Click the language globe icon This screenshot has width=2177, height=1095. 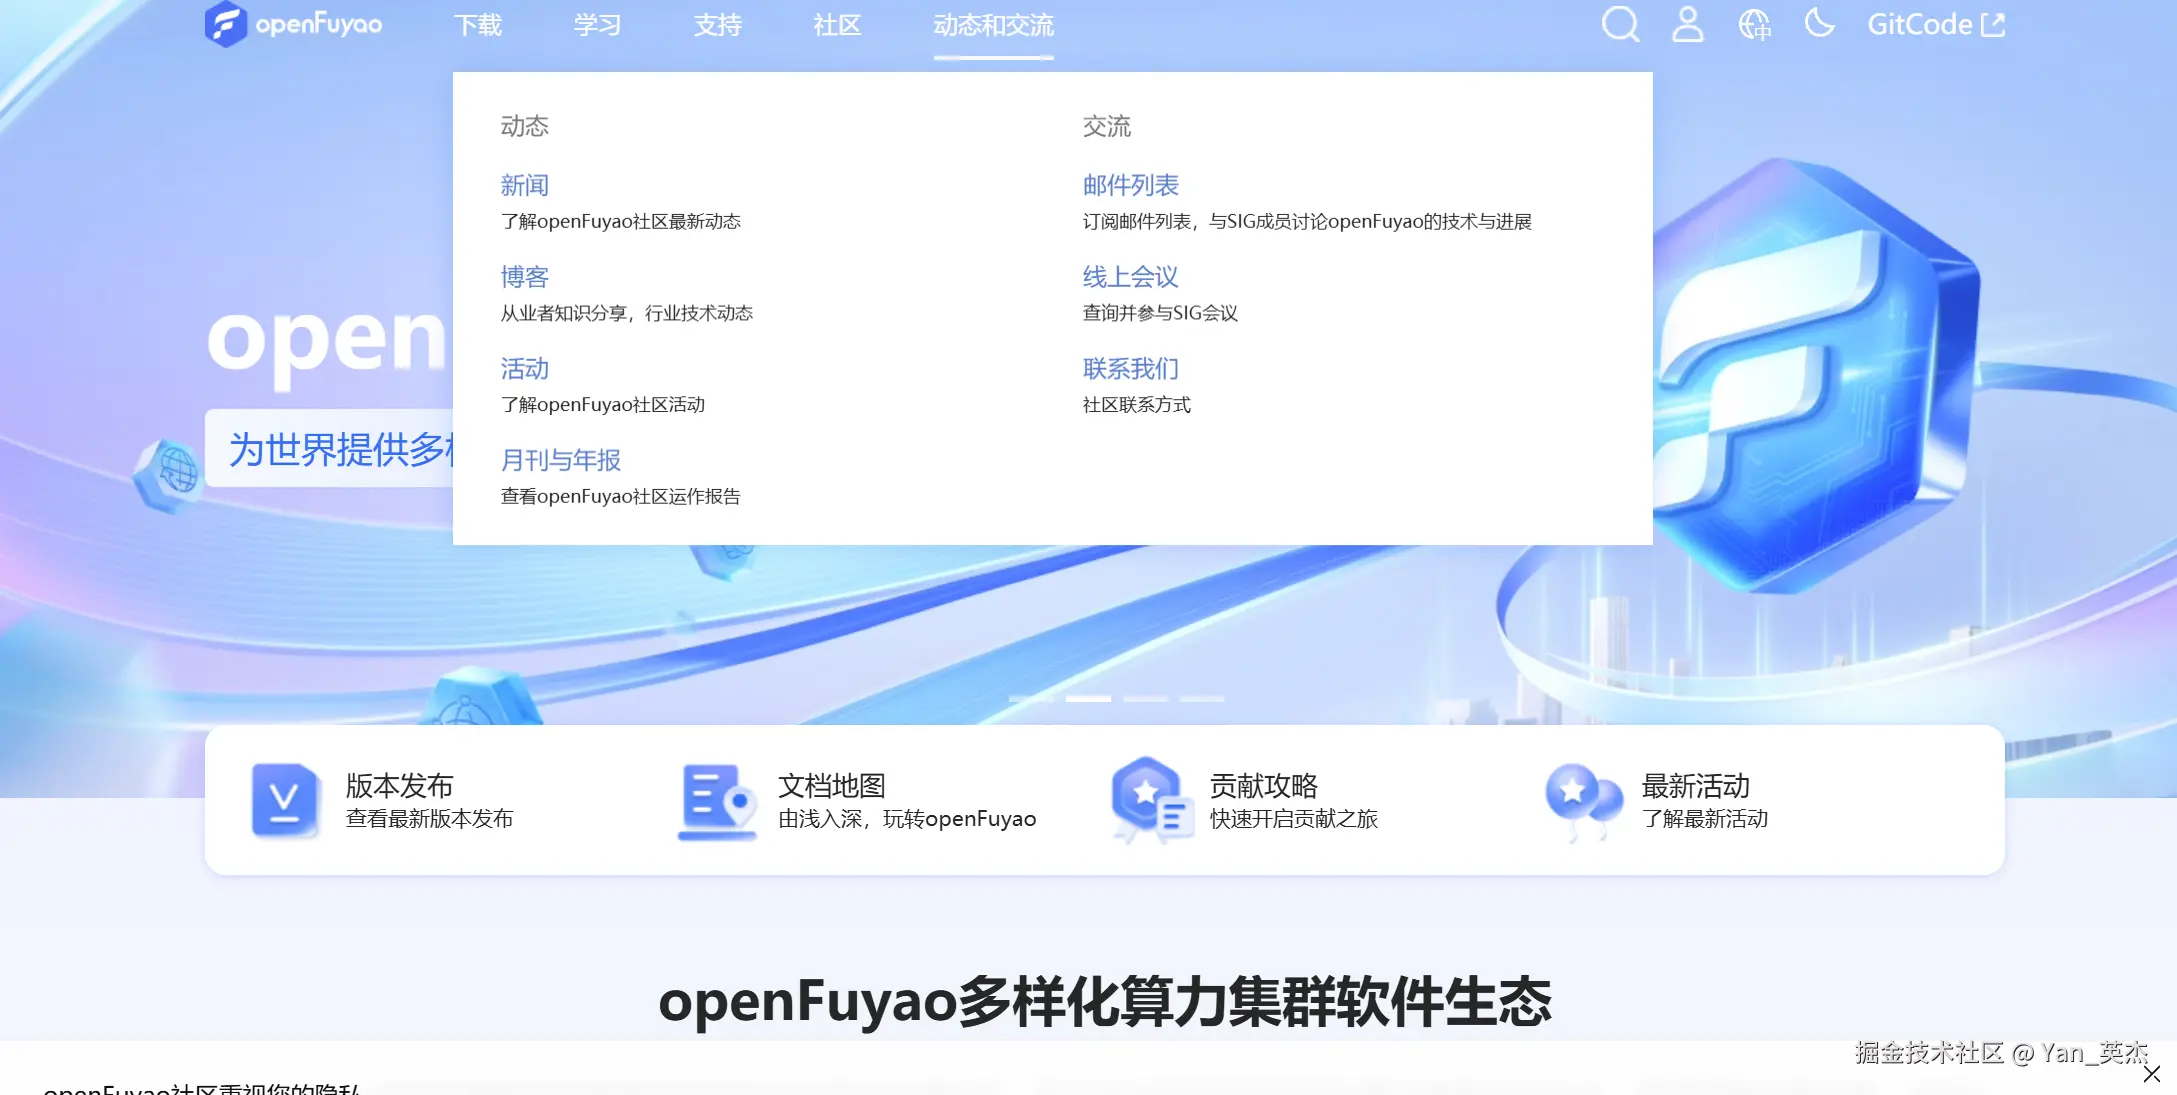click(1754, 24)
